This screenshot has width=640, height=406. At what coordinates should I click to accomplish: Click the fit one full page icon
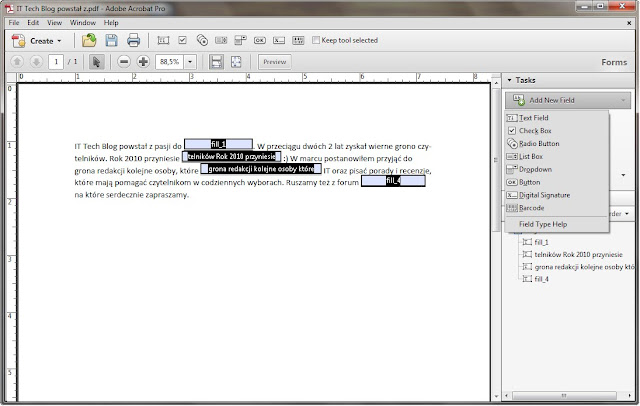pos(236,62)
